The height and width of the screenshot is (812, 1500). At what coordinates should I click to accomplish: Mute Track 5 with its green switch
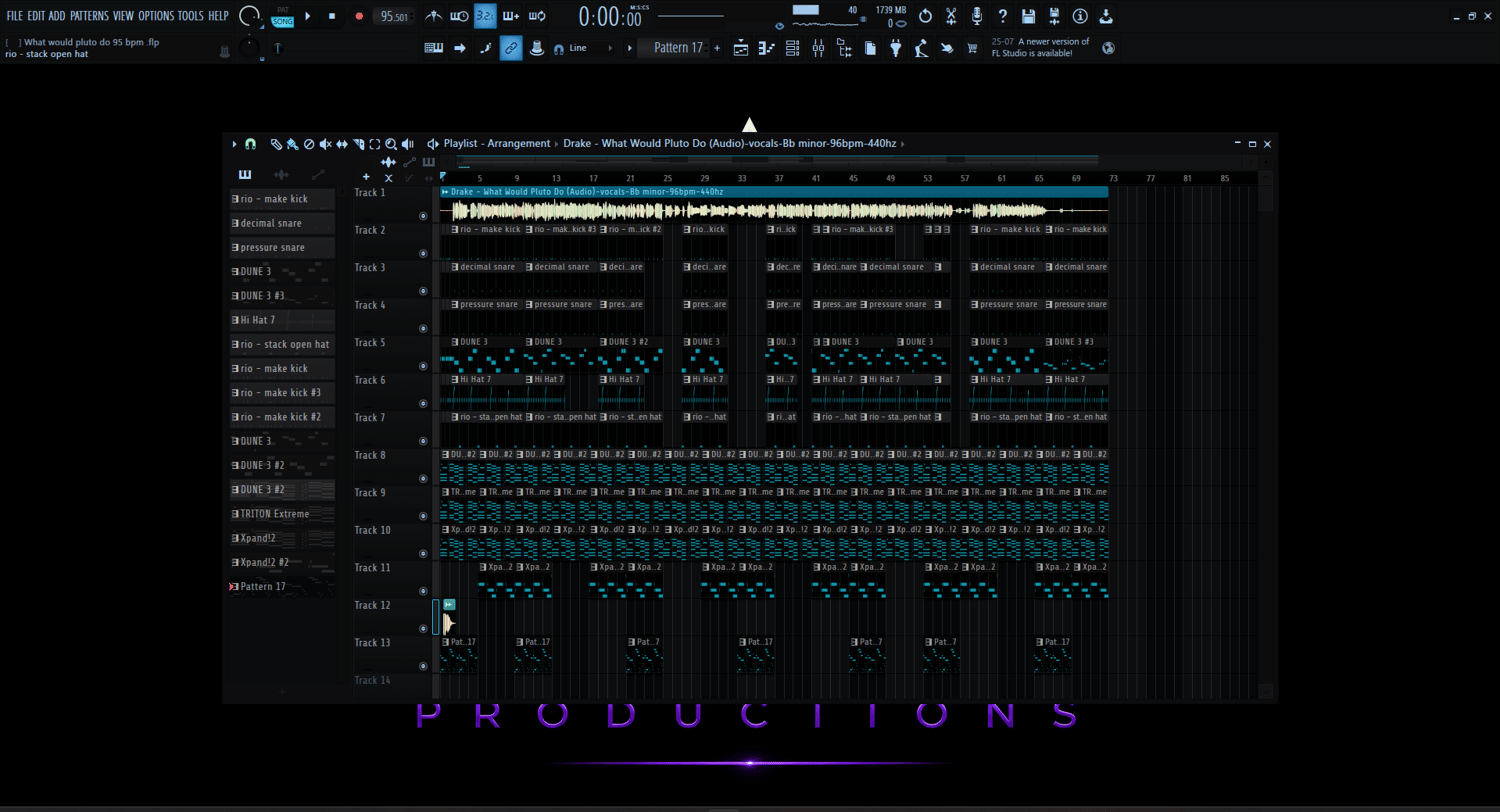pyautogui.click(x=423, y=366)
